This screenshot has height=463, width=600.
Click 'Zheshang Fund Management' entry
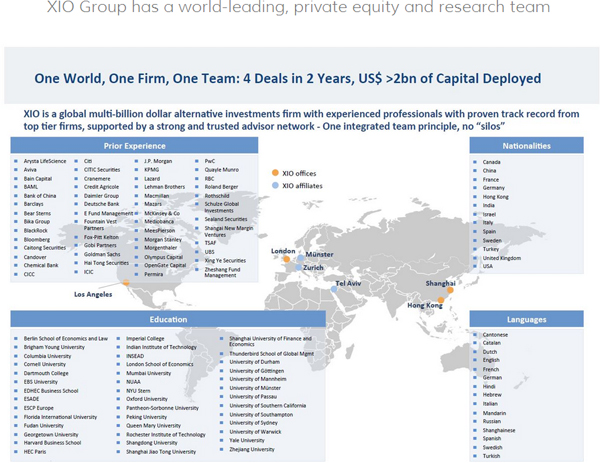[222, 272]
